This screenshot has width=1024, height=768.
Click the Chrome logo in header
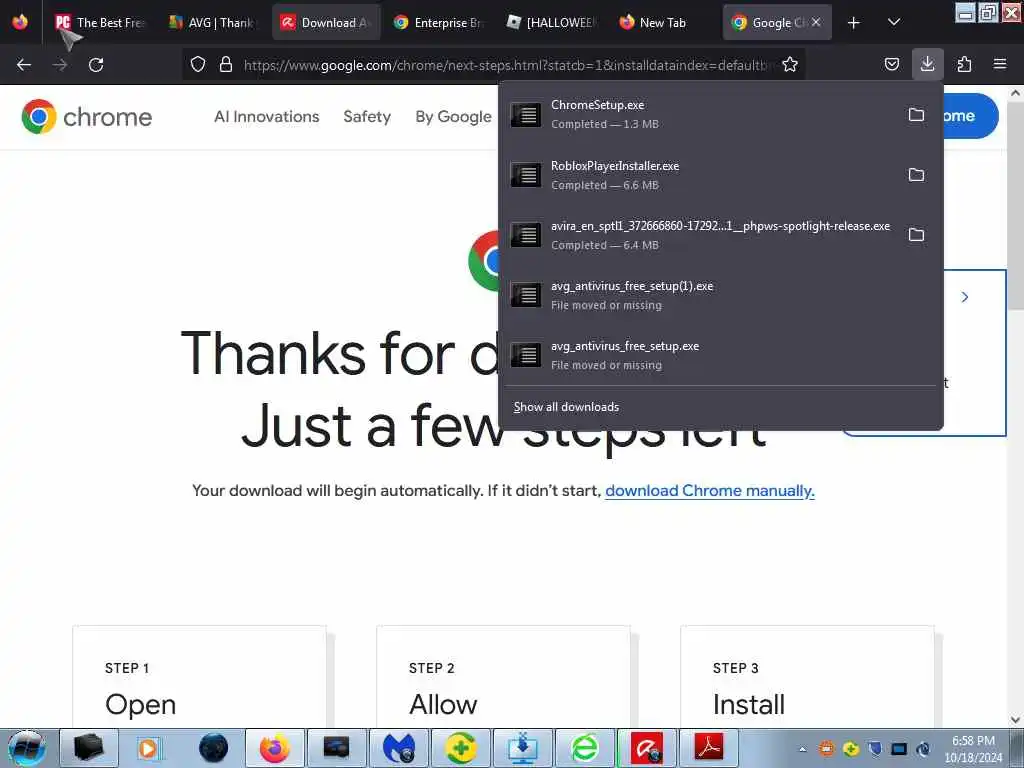pyautogui.click(x=87, y=117)
